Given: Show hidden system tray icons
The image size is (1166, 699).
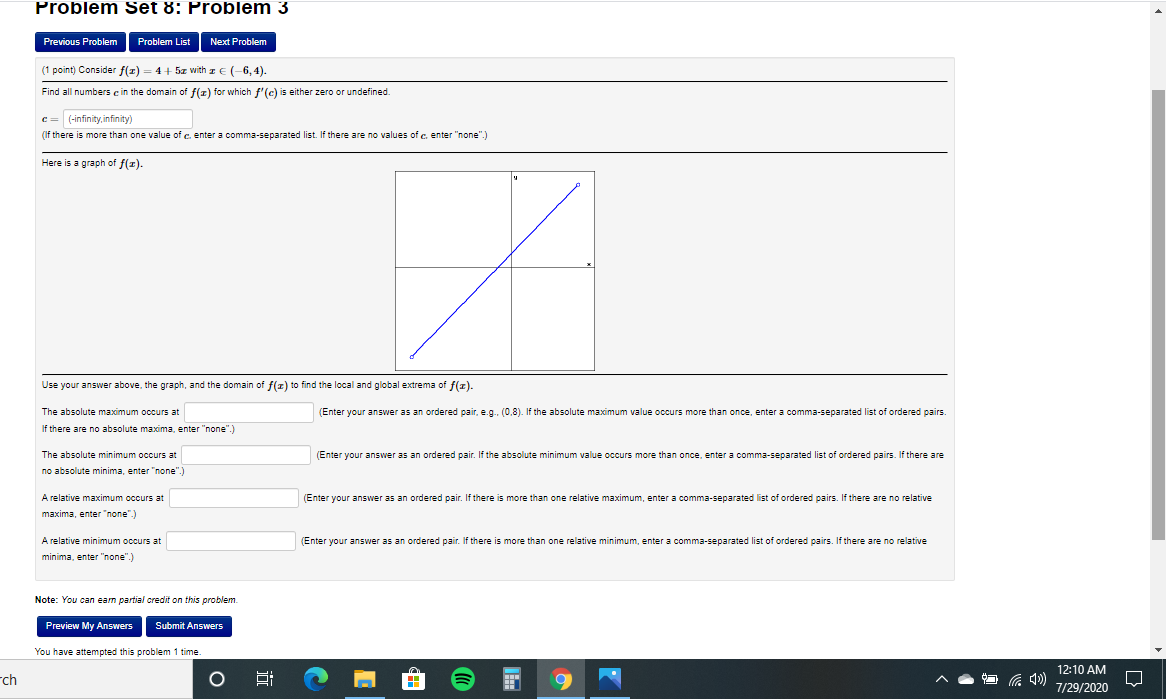Looking at the screenshot, I should 941,679.
